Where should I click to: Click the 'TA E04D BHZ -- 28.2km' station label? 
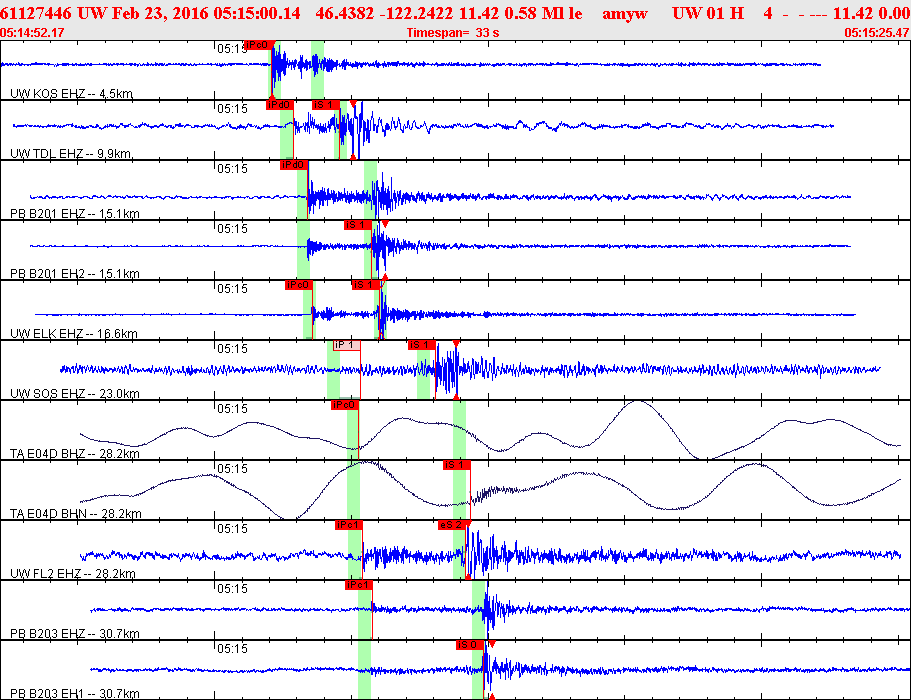[x=75, y=454]
